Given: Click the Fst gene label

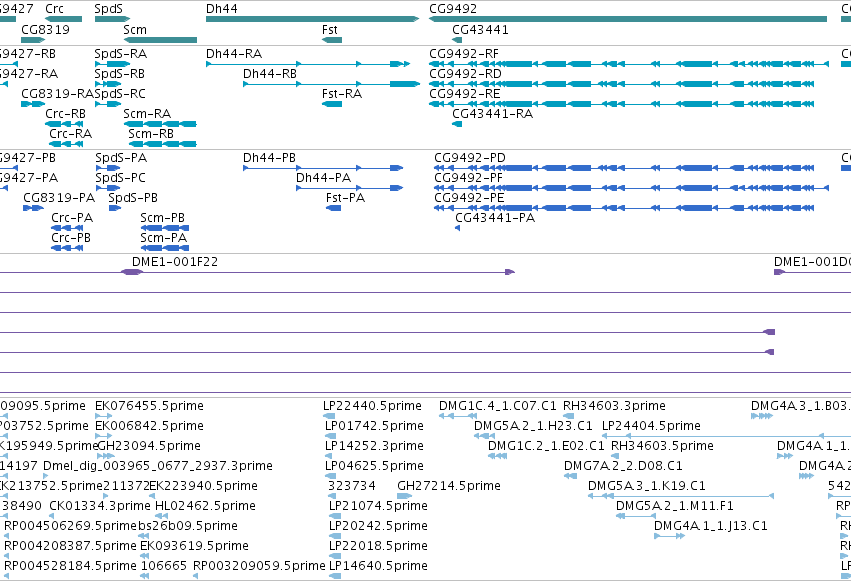Looking at the screenshot, I should [329, 30].
